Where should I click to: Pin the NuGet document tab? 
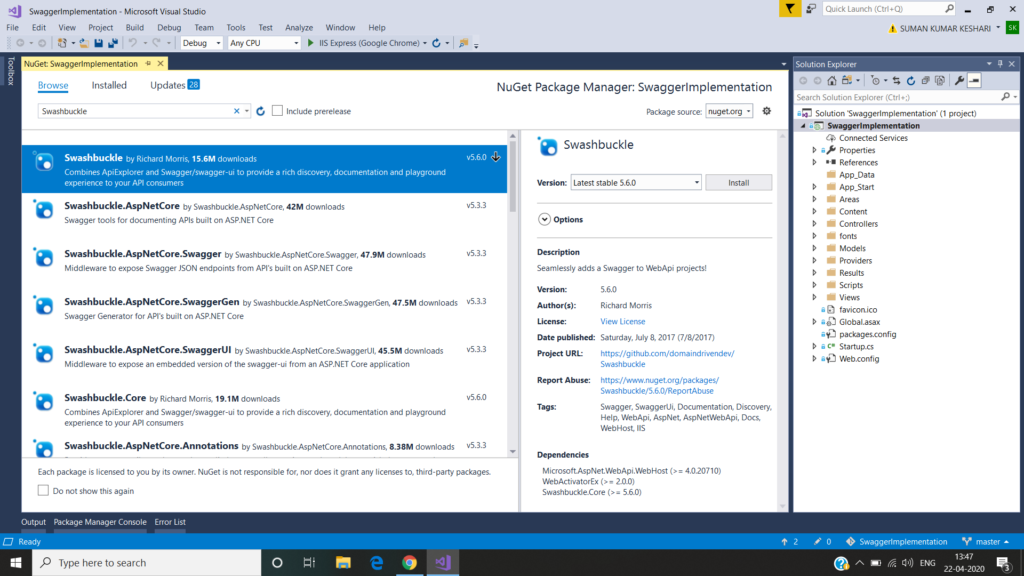(x=148, y=63)
